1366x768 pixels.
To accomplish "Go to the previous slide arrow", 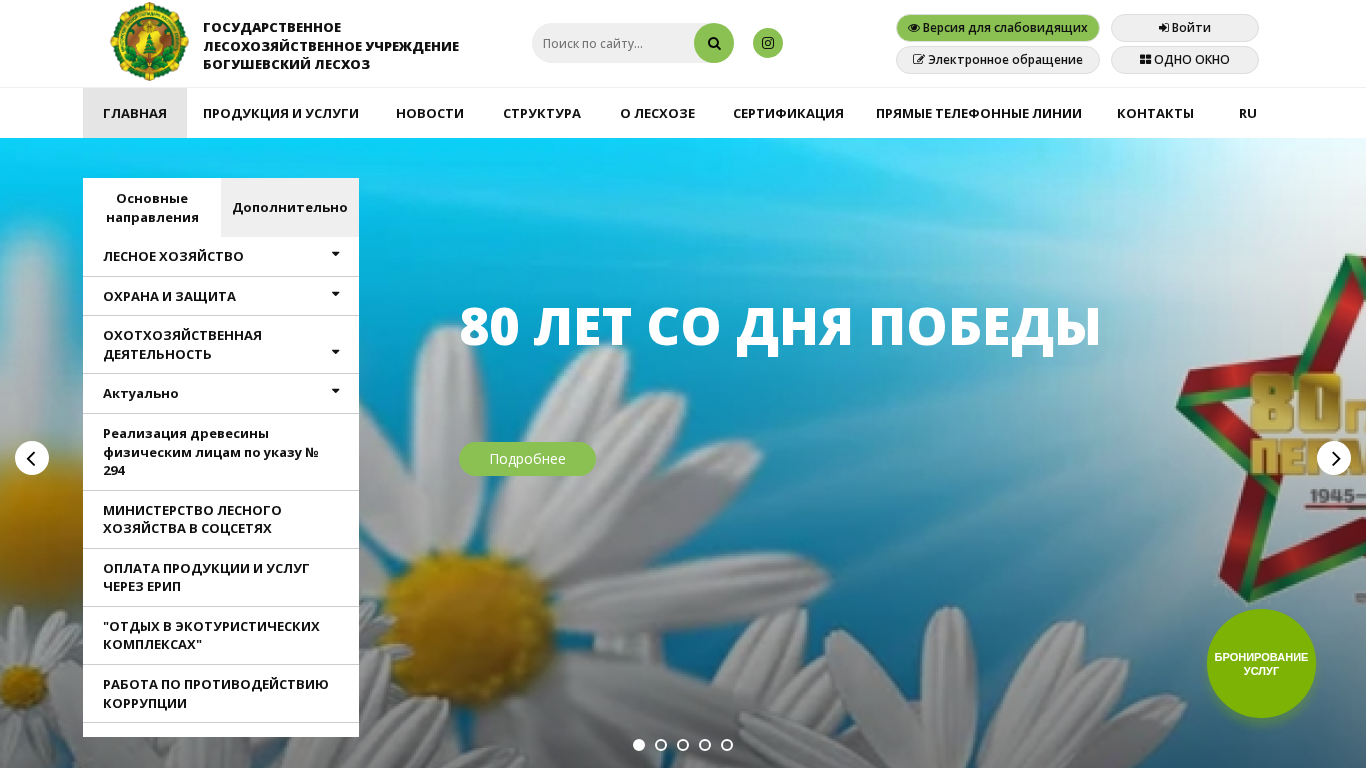I will pyautogui.click(x=32, y=458).
